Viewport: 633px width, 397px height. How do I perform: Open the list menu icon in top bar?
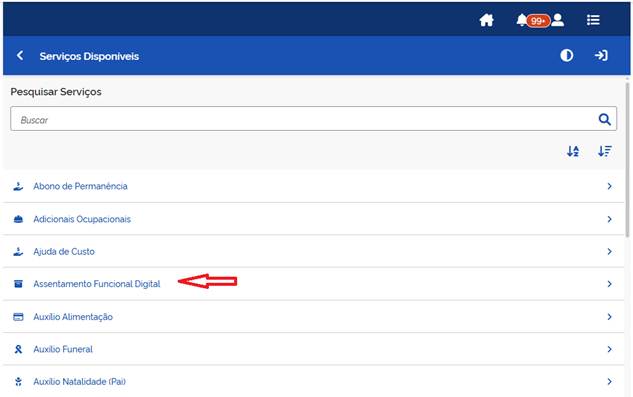[593, 20]
